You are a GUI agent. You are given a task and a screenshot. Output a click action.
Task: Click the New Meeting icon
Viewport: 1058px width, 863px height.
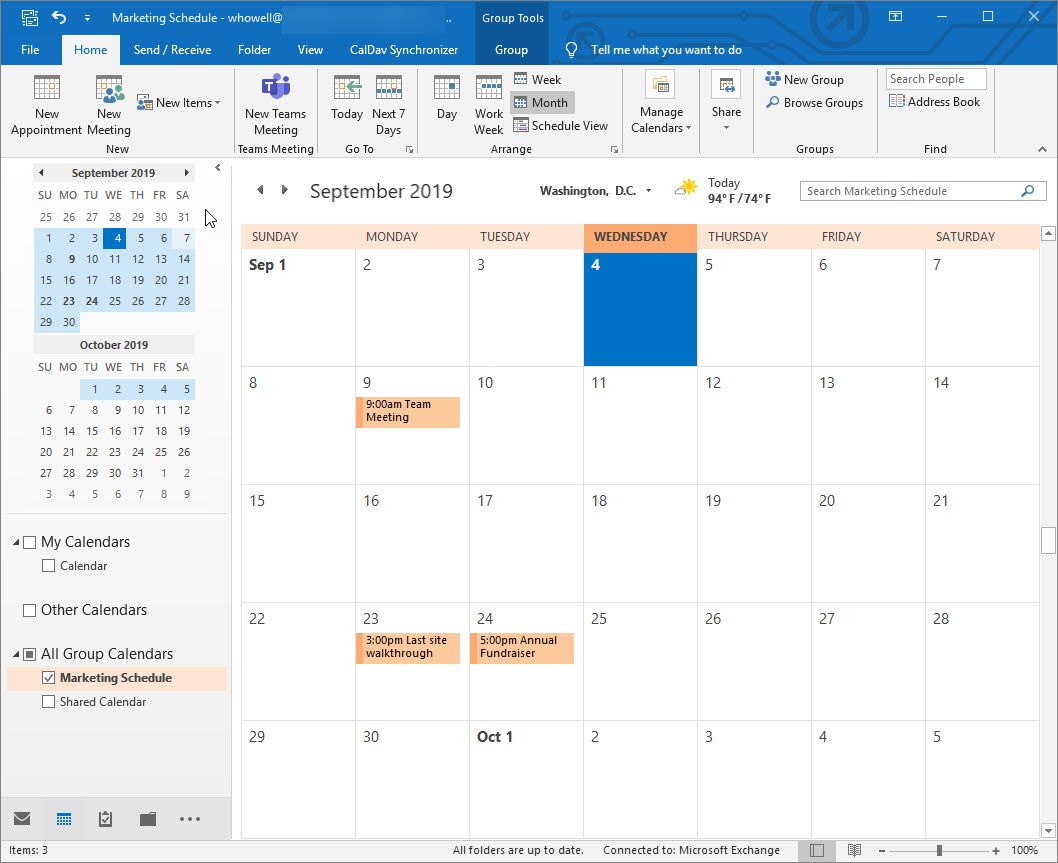coord(109,90)
